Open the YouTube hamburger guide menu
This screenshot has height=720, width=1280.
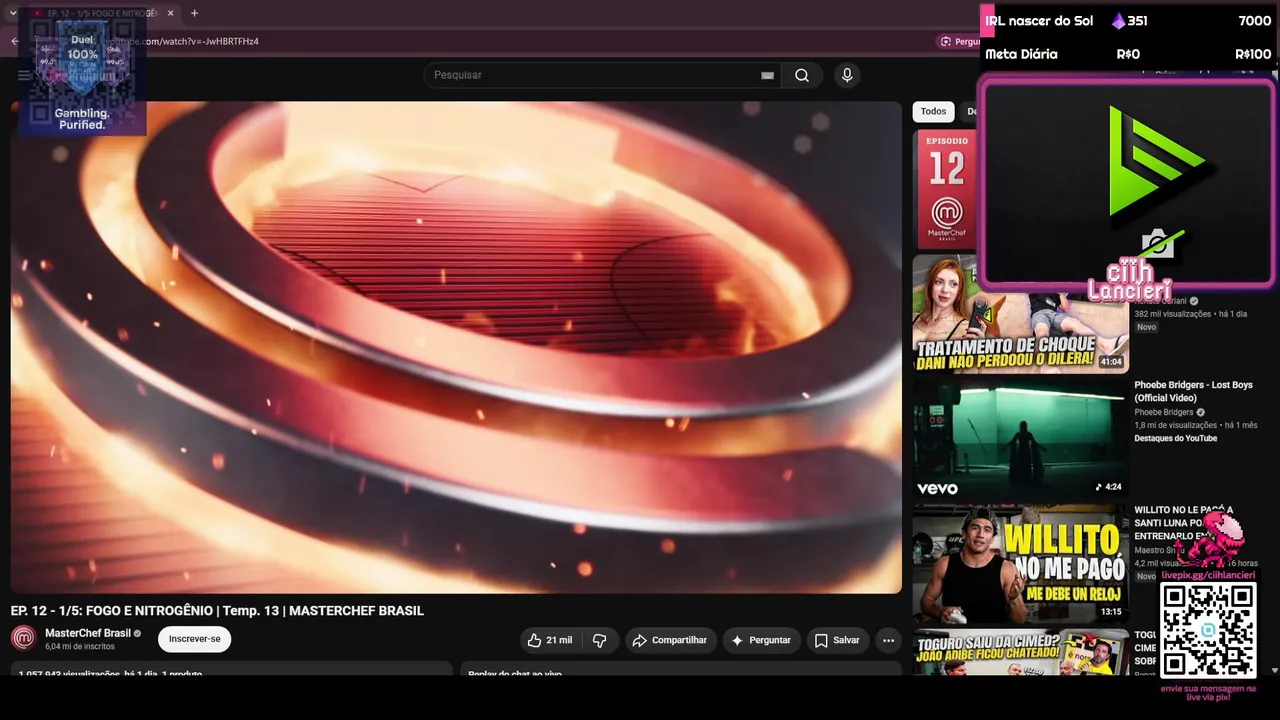[24, 75]
